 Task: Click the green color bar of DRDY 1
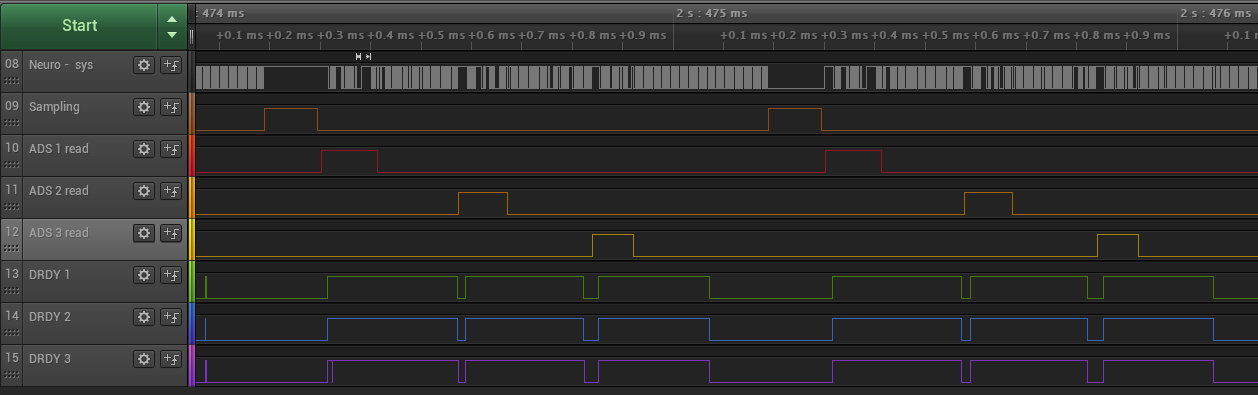tap(191, 281)
